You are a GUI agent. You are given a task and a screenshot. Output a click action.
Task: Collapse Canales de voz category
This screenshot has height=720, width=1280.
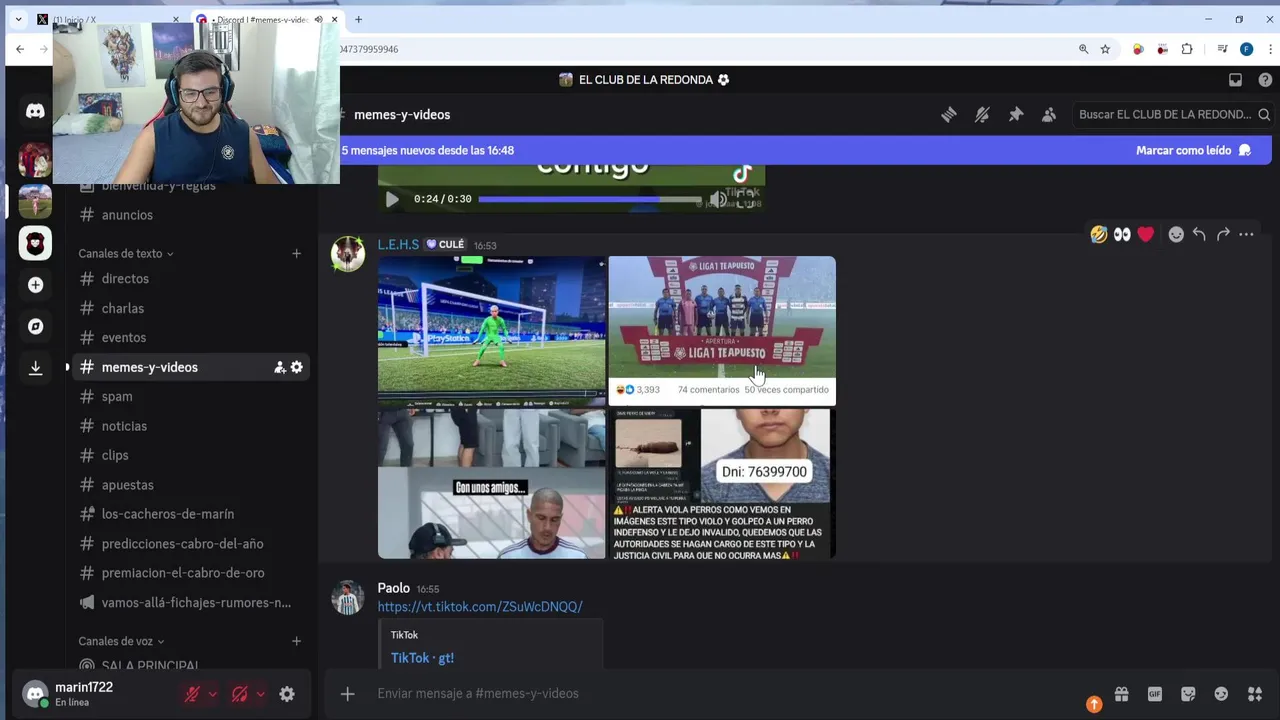click(121, 641)
